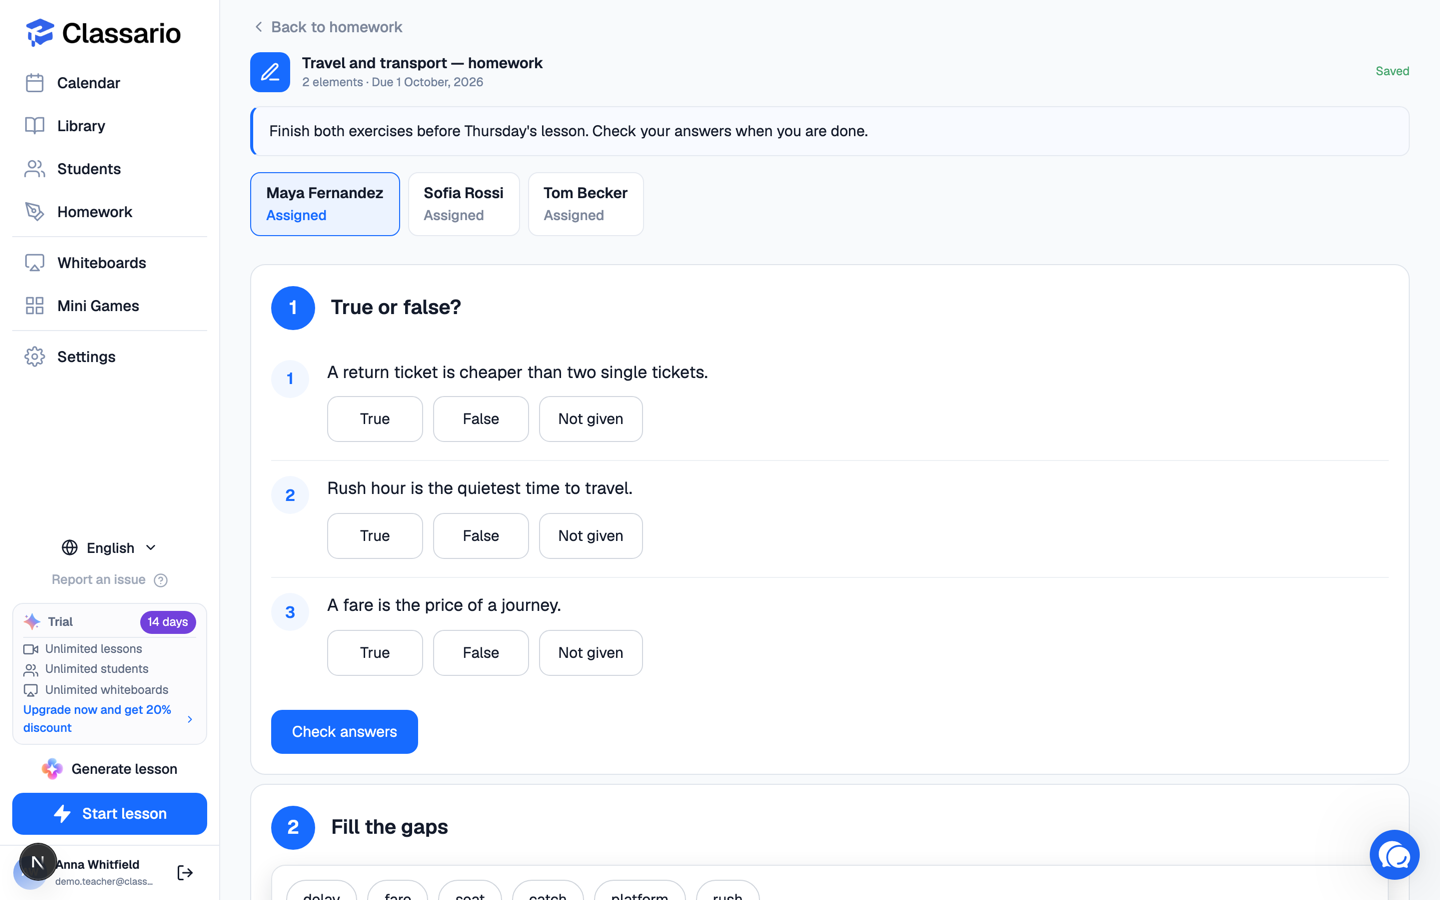Image resolution: width=1440 pixels, height=900 pixels.
Task: Click the help icon beside Report an issue
Action: click(x=161, y=580)
